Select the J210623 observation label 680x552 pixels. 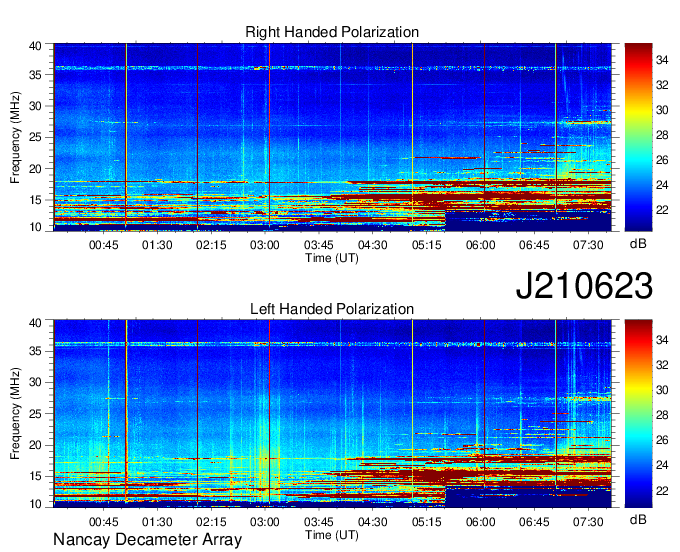pyautogui.click(x=584, y=286)
